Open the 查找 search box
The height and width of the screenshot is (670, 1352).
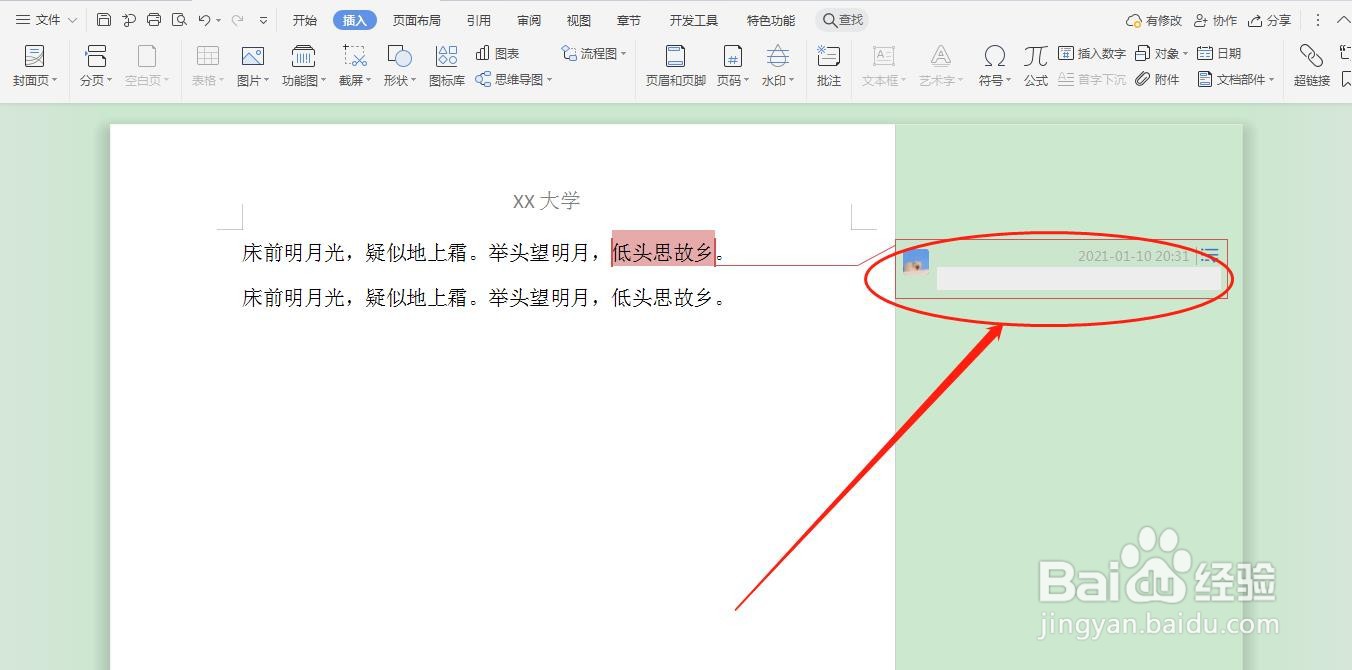pyautogui.click(x=841, y=19)
